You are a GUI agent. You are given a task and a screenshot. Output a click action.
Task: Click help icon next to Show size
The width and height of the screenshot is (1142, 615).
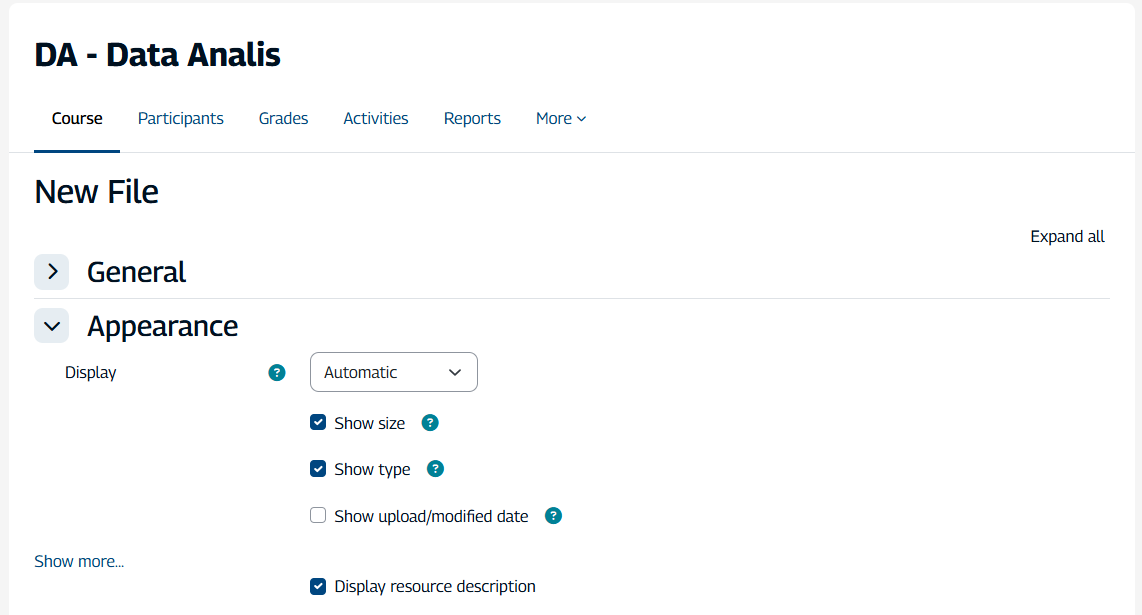(x=430, y=423)
